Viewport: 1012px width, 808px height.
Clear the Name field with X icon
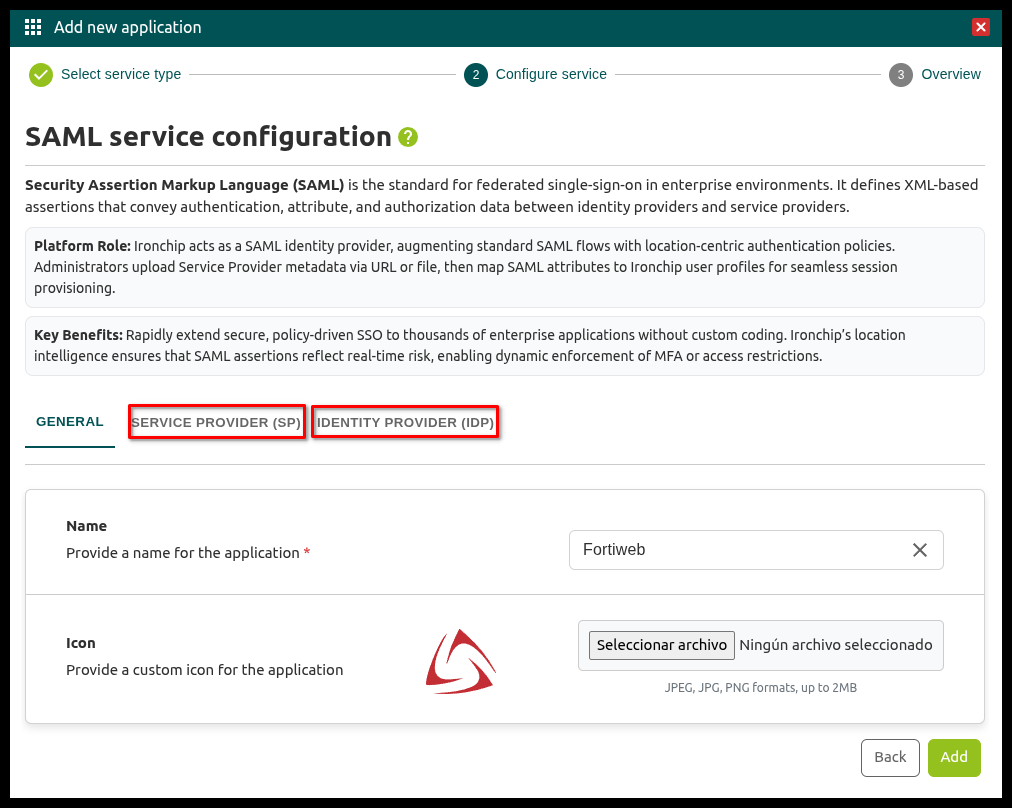click(920, 550)
